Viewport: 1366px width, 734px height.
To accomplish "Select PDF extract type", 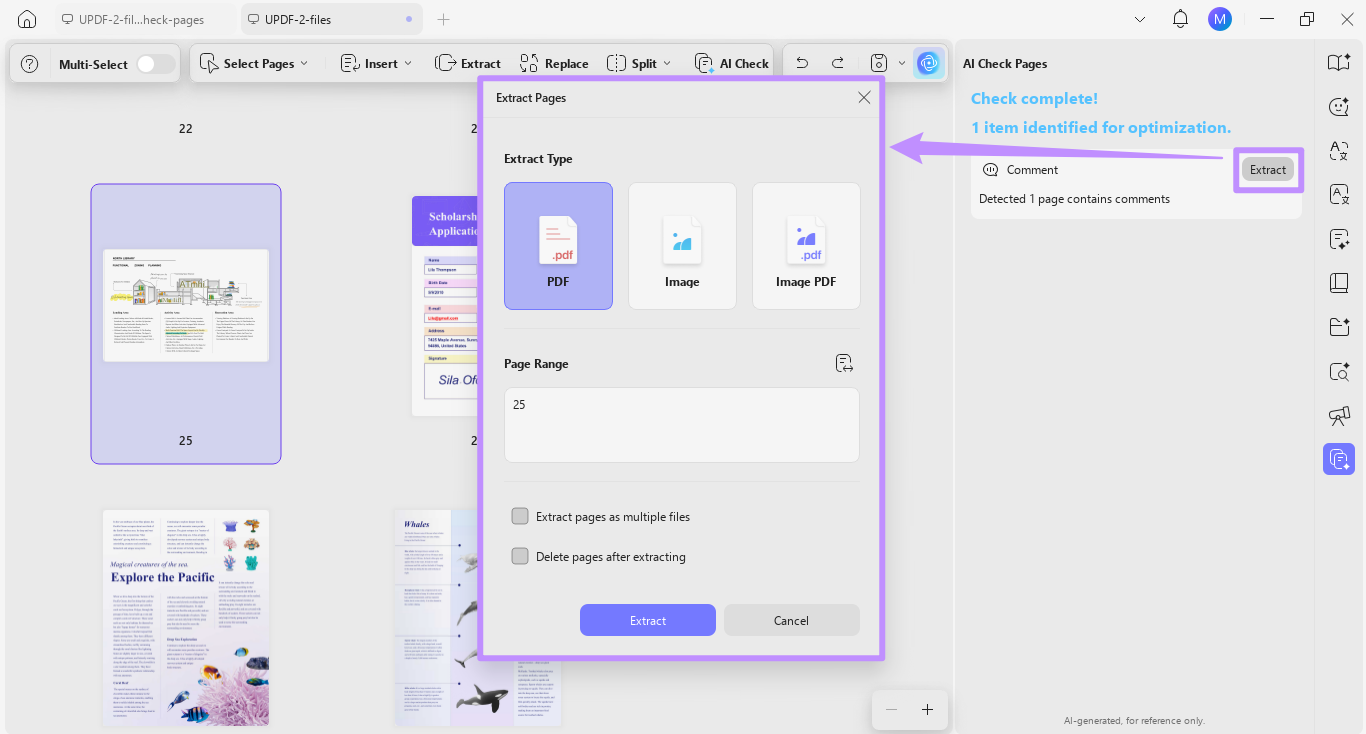I will point(558,246).
